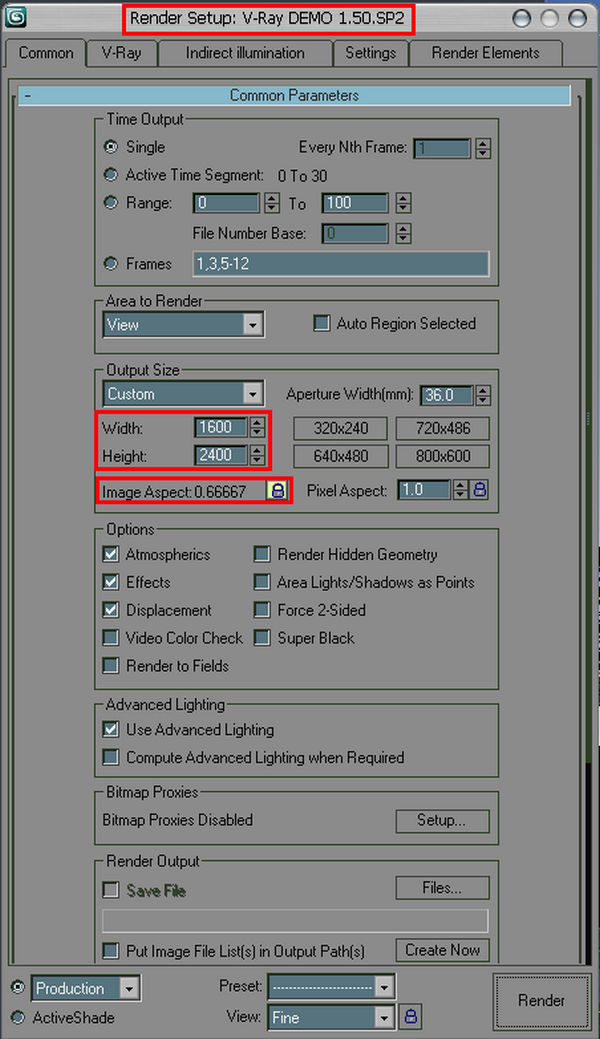The image size is (600, 1039).
Task: Enable Render Hidden Geometry
Action: pos(263,554)
